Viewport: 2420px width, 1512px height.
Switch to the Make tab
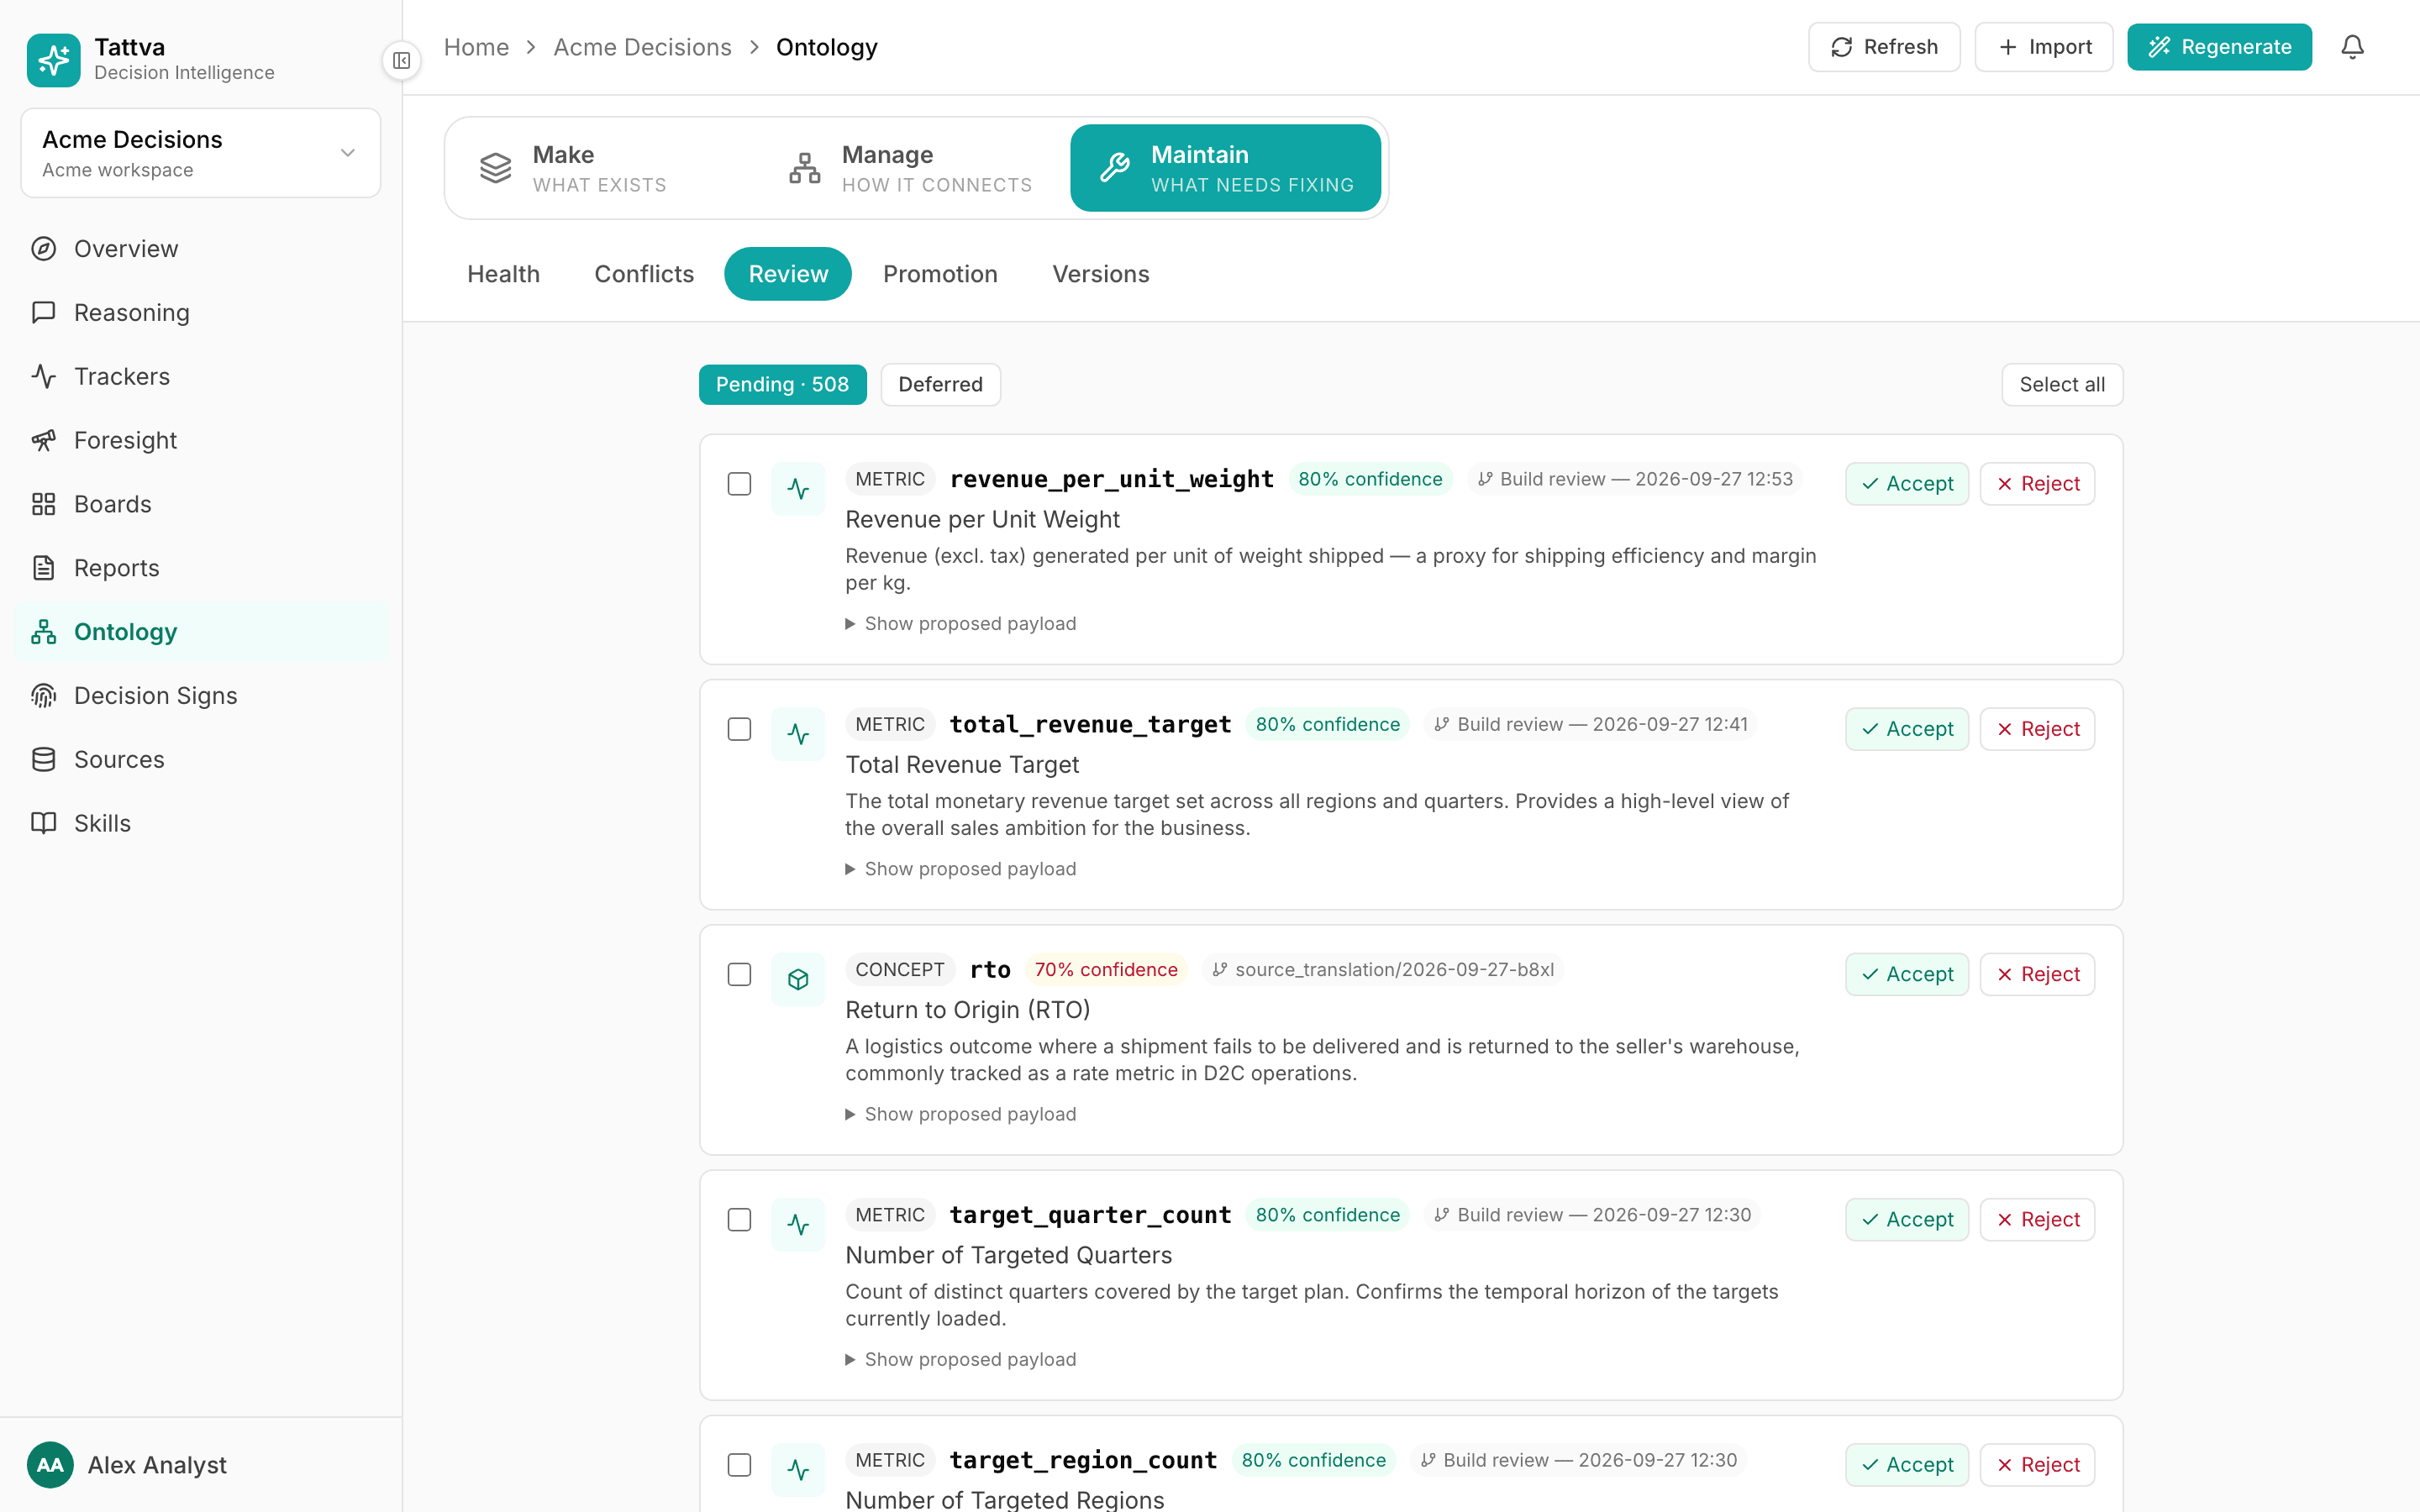click(606, 168)
